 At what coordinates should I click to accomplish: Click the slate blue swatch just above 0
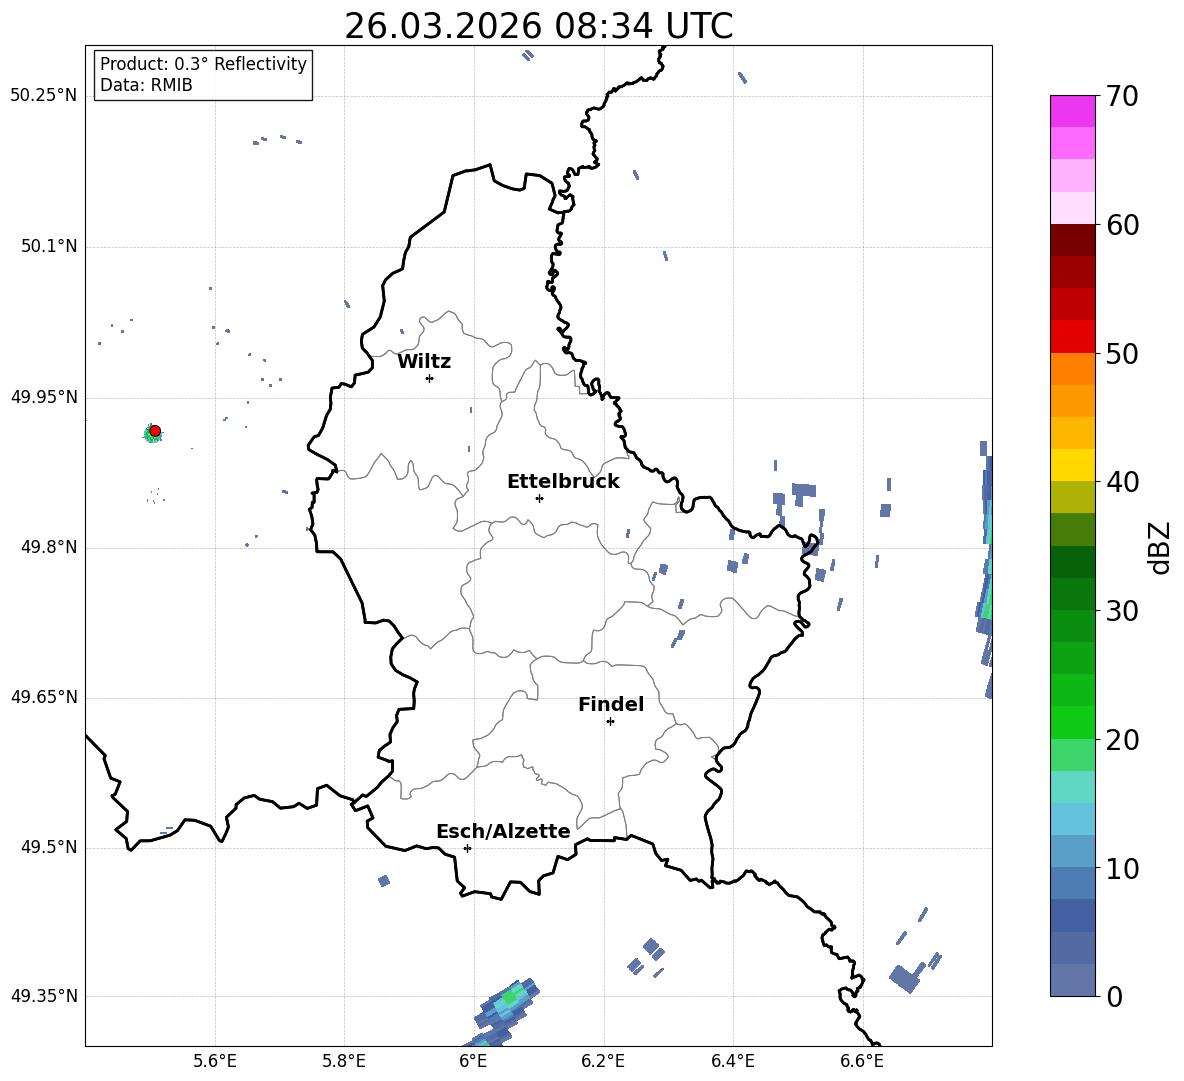1072,980
